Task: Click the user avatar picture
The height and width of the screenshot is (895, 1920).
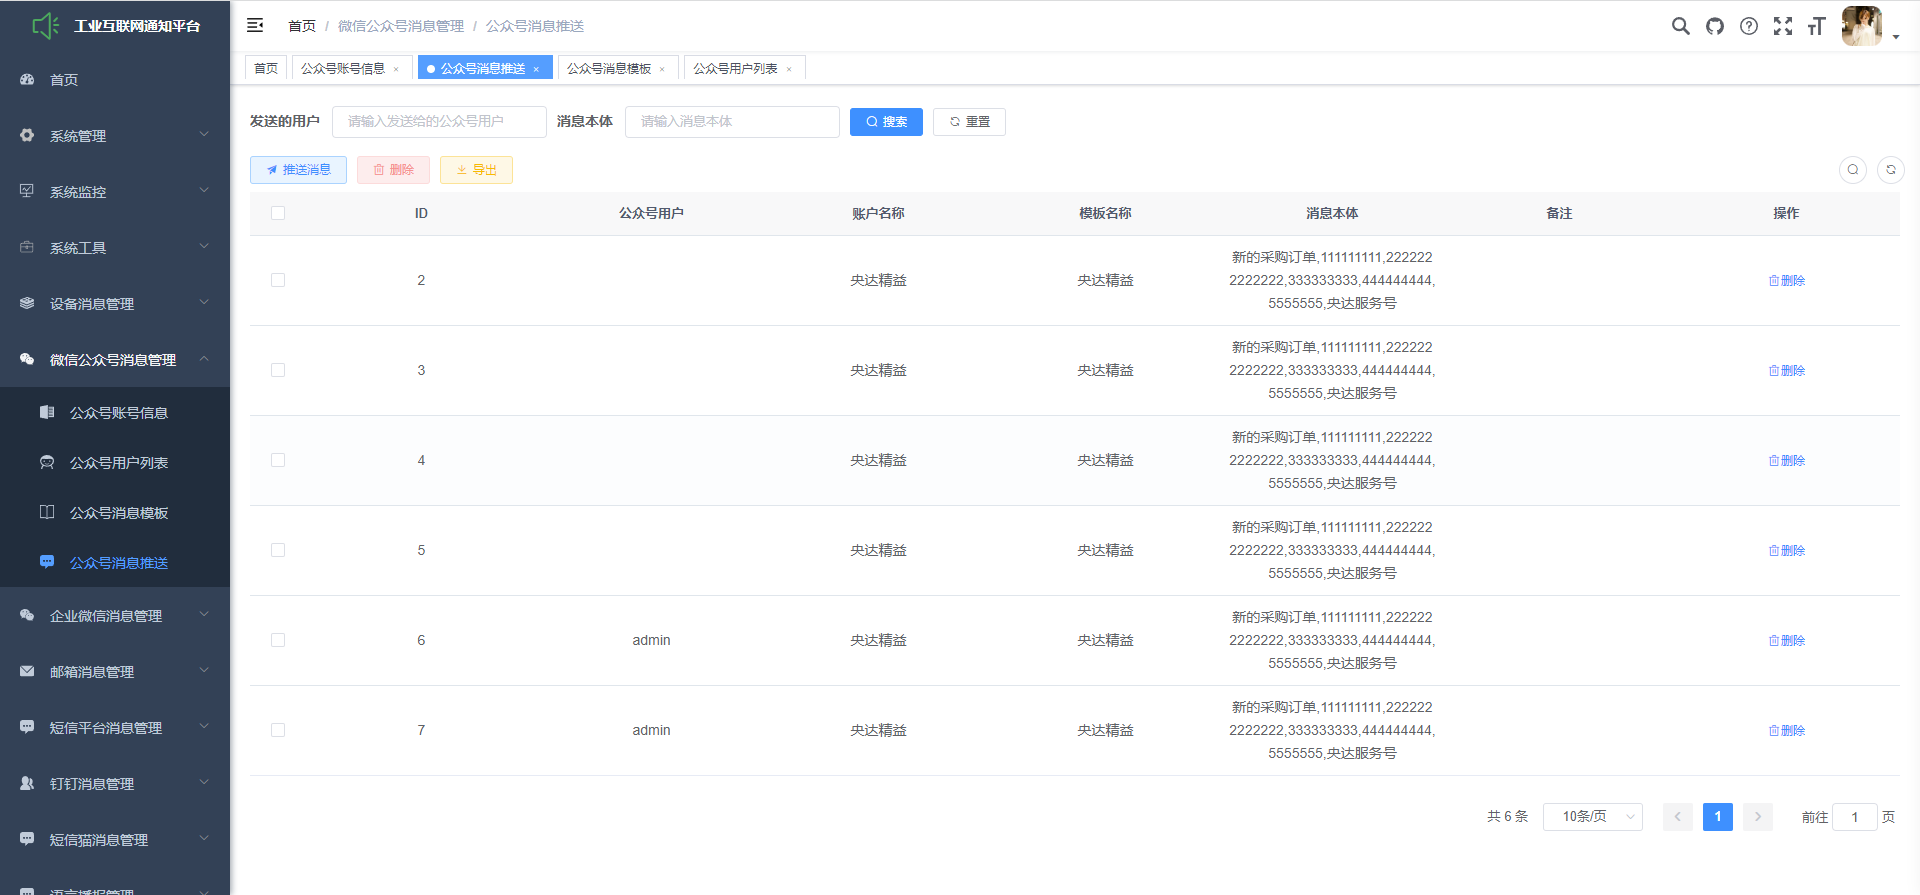Action: [x=1862, y=26]
